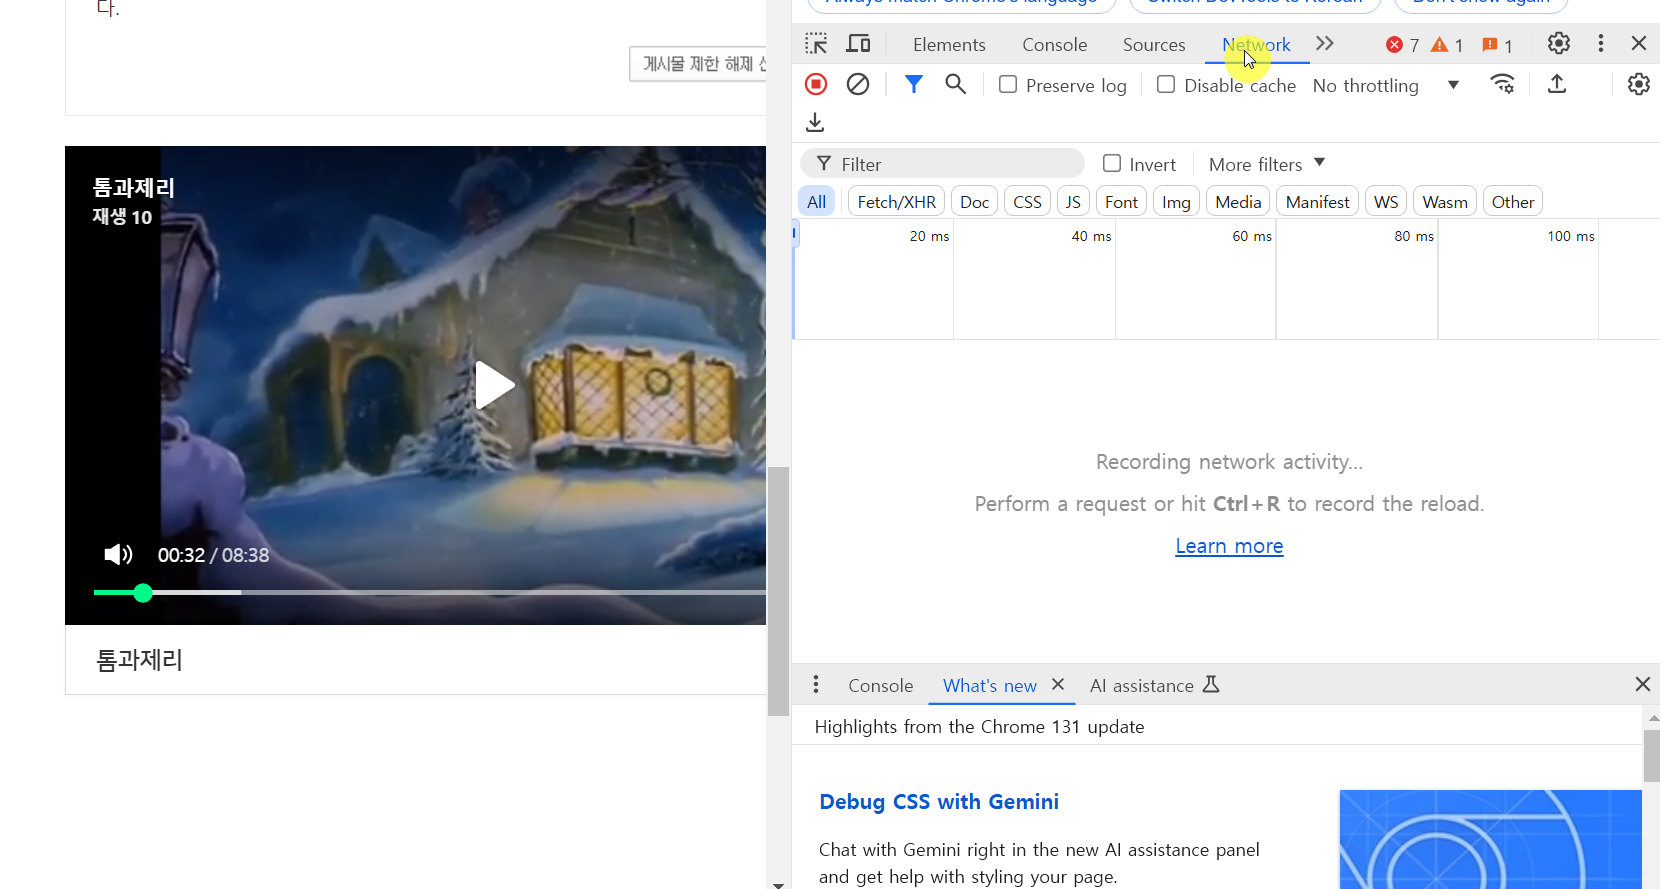Click the video time 00:32 / 08:38

213,555
